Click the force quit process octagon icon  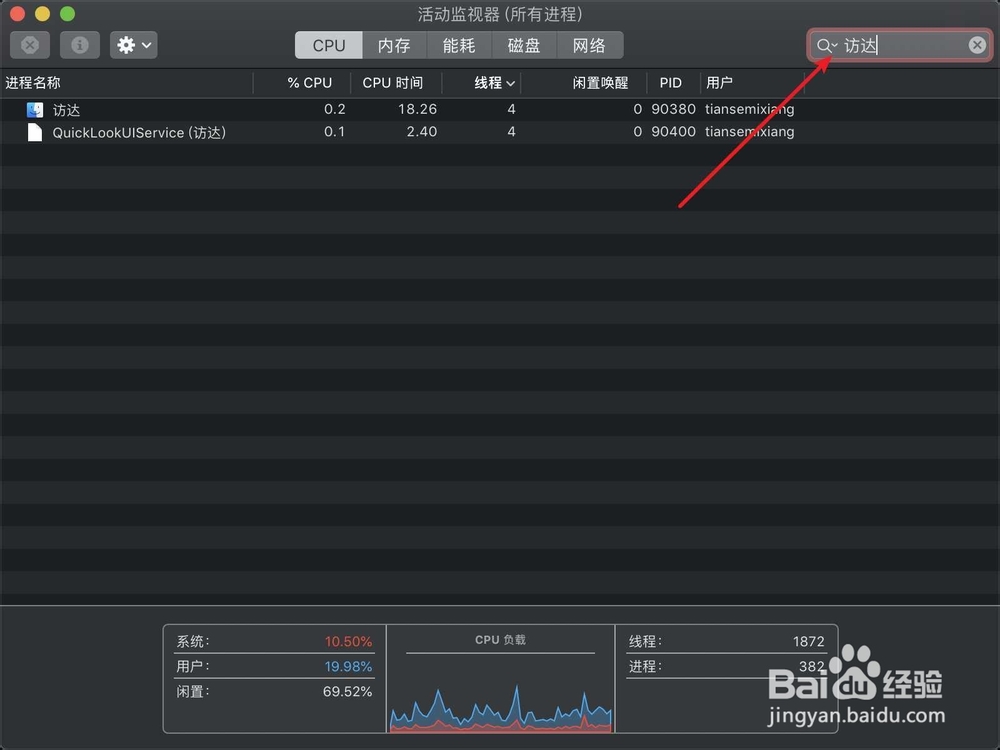30,45
